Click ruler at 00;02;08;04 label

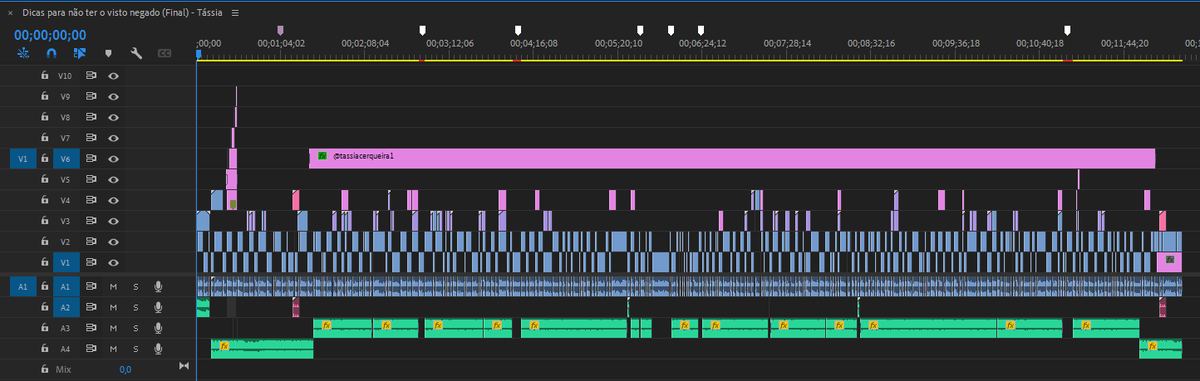pos(366,44)
